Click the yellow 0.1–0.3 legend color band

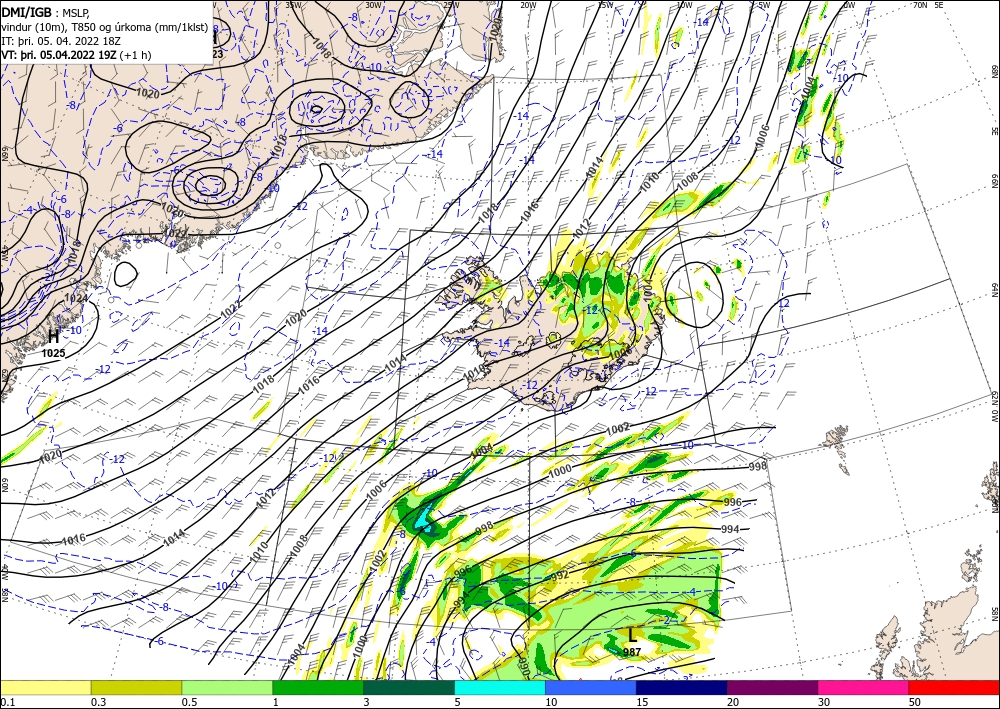45,687
